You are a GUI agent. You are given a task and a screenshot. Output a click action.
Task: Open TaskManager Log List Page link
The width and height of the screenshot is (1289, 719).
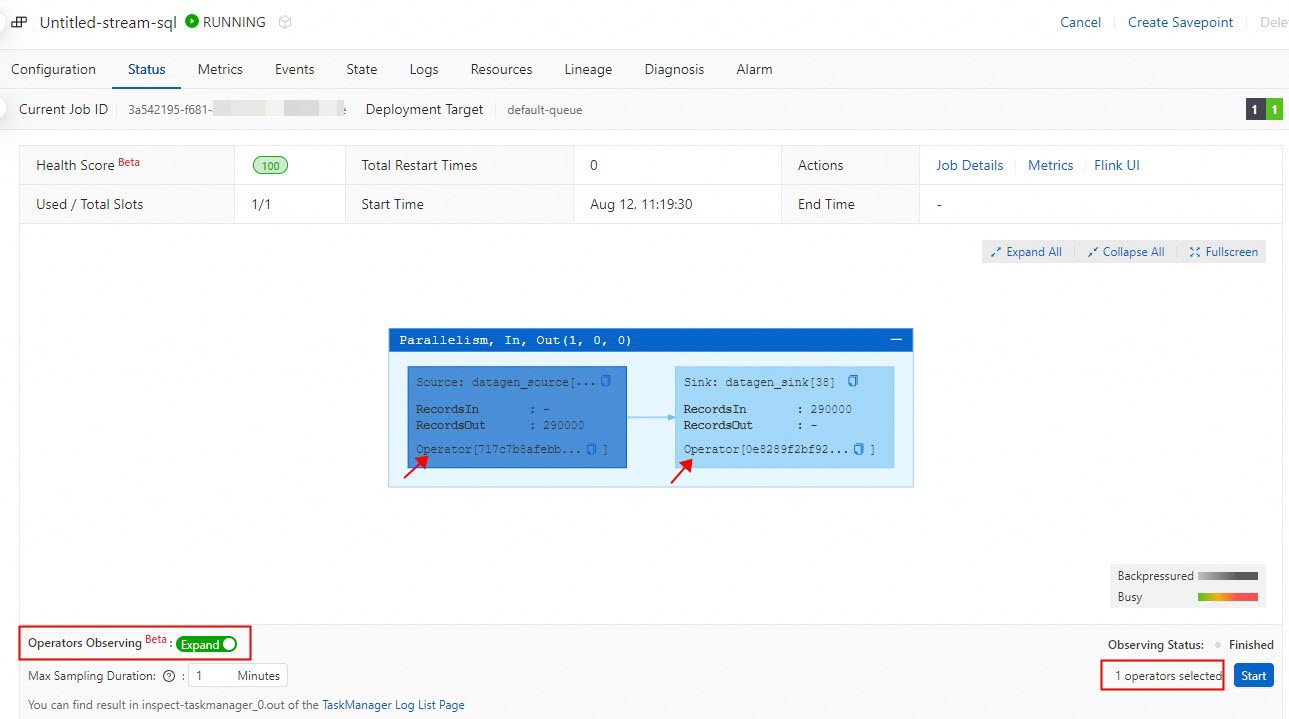(393, 705)
